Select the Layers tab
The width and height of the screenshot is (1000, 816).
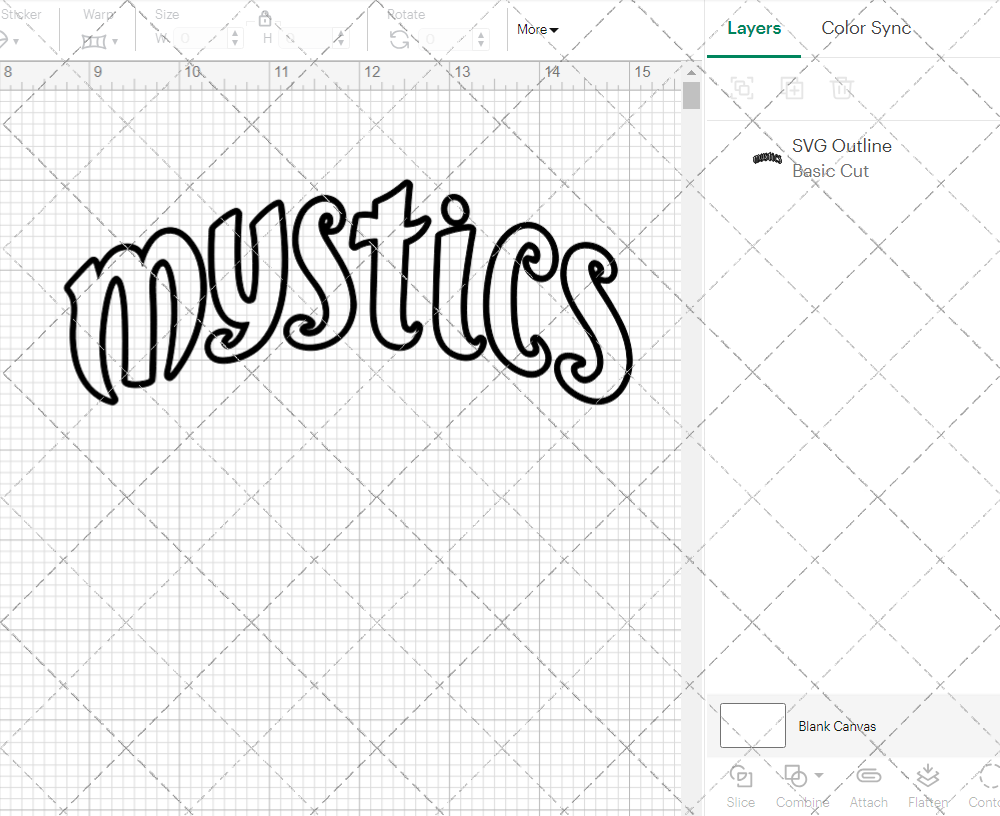pos(754,28)
